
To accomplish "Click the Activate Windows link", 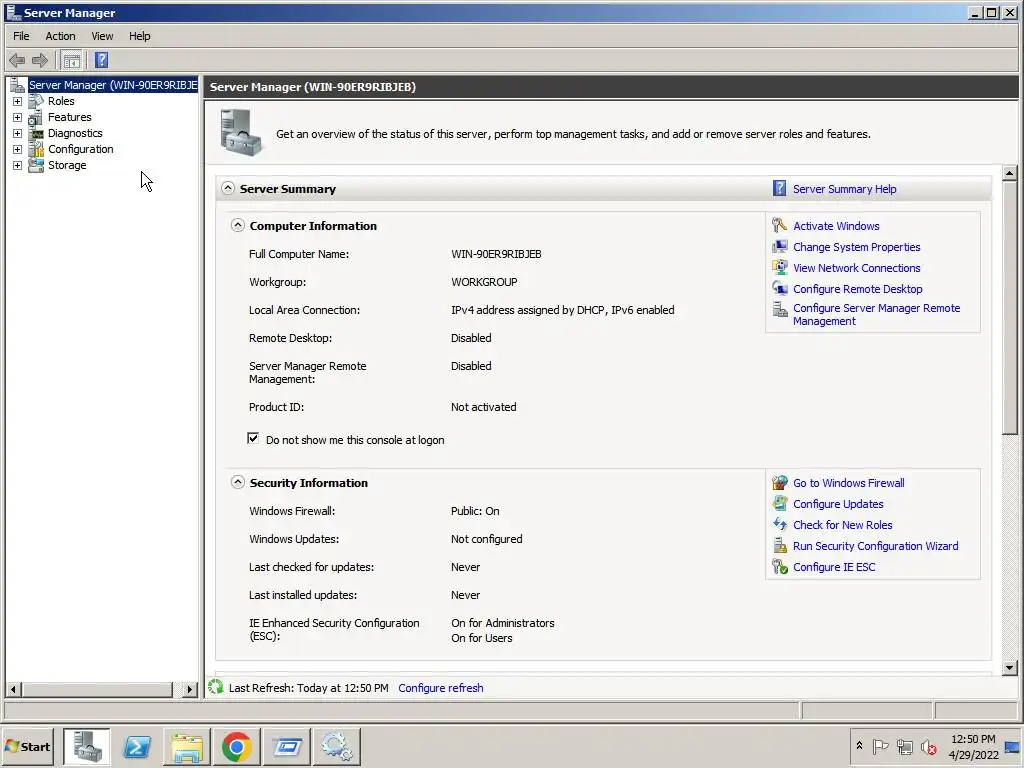I will (x=836, y=226).
